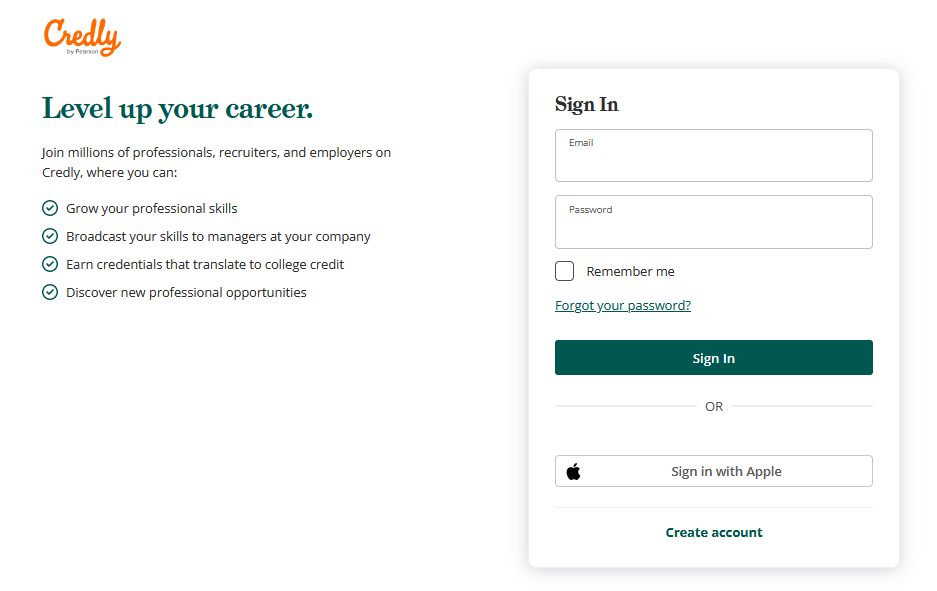
Task: Click checkmark icon beside Grow your professional skills
Action: 50,208
